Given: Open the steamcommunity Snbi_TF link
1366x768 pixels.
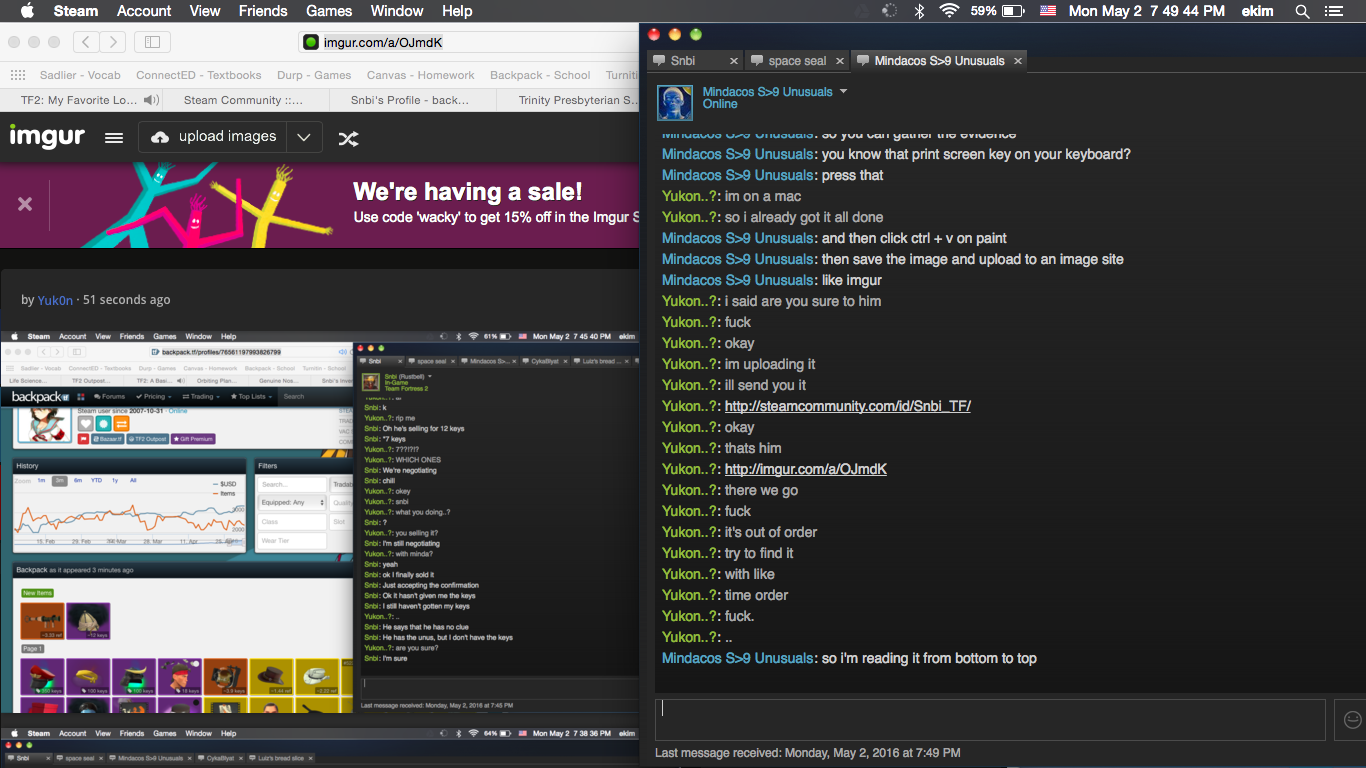Looking at the screenshot, I should [x=847, y=406].
